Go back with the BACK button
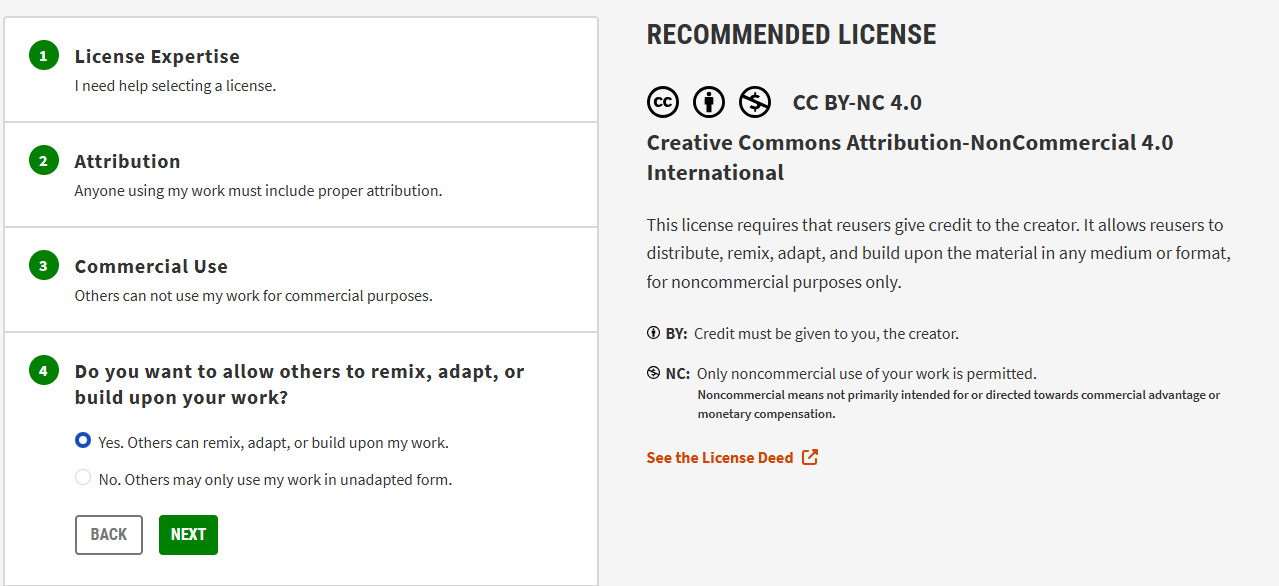Viewport: 1279px width, 586px height. point(109,535)
